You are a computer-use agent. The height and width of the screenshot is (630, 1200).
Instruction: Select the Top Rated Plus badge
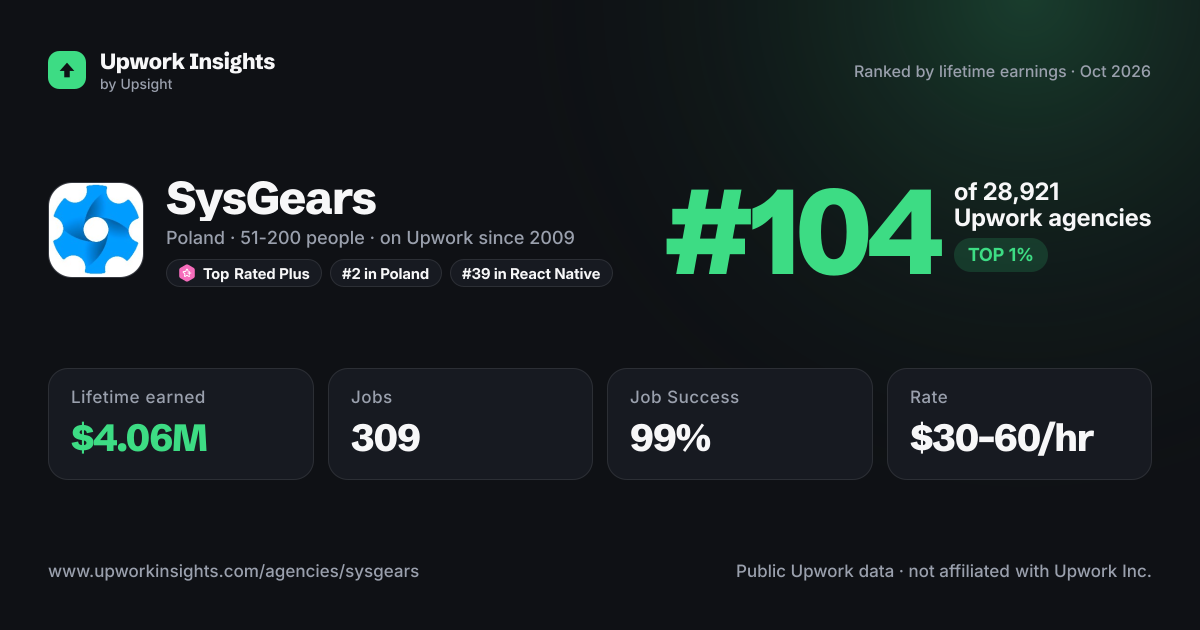(244, 274)
